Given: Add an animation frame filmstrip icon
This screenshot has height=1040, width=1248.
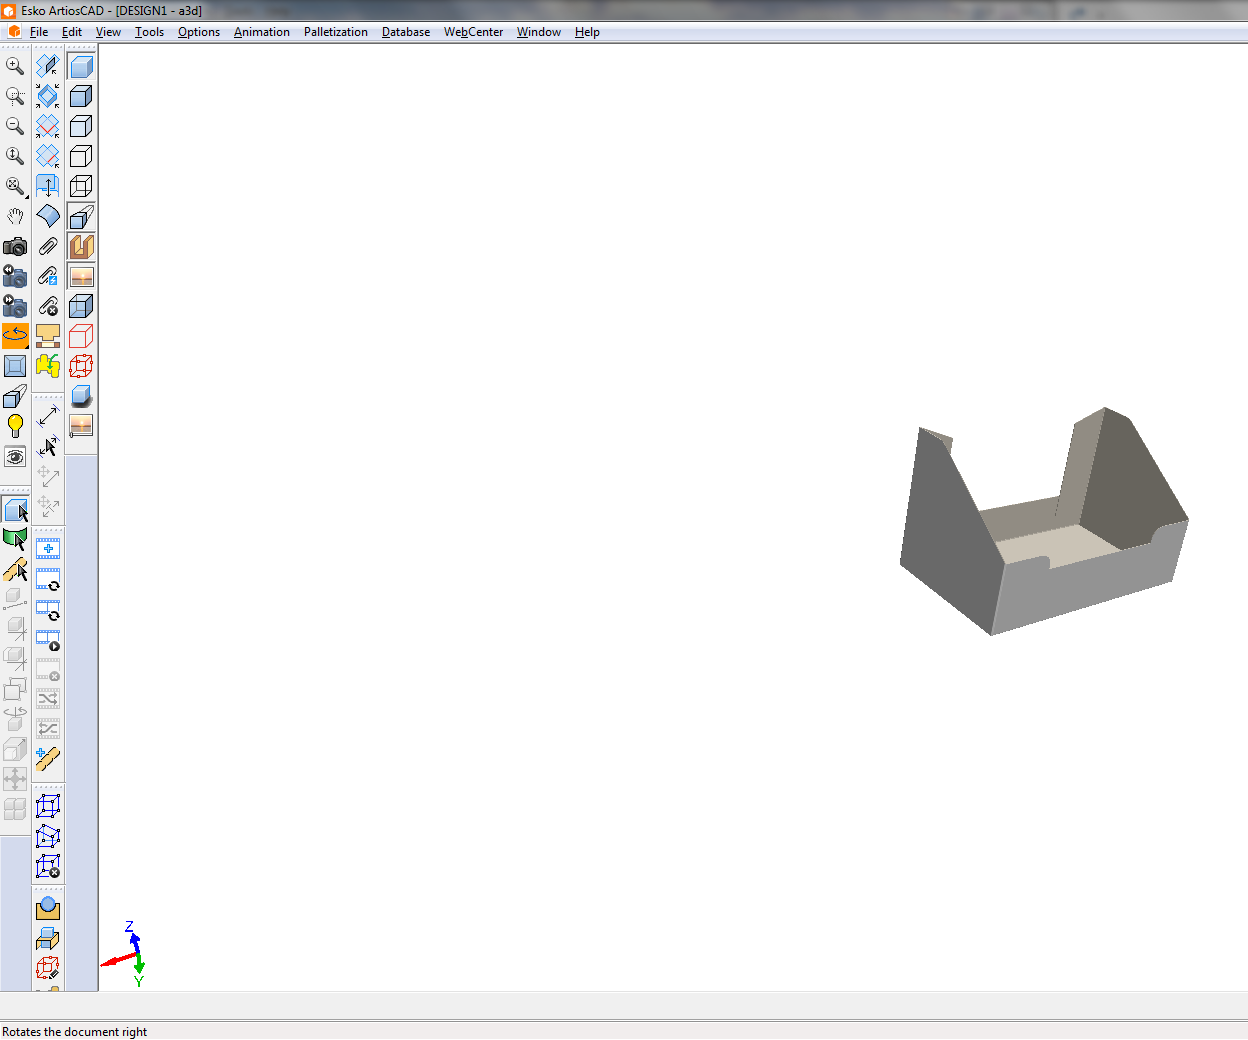Looking at the screenshot, I should [x=48, y=548].
